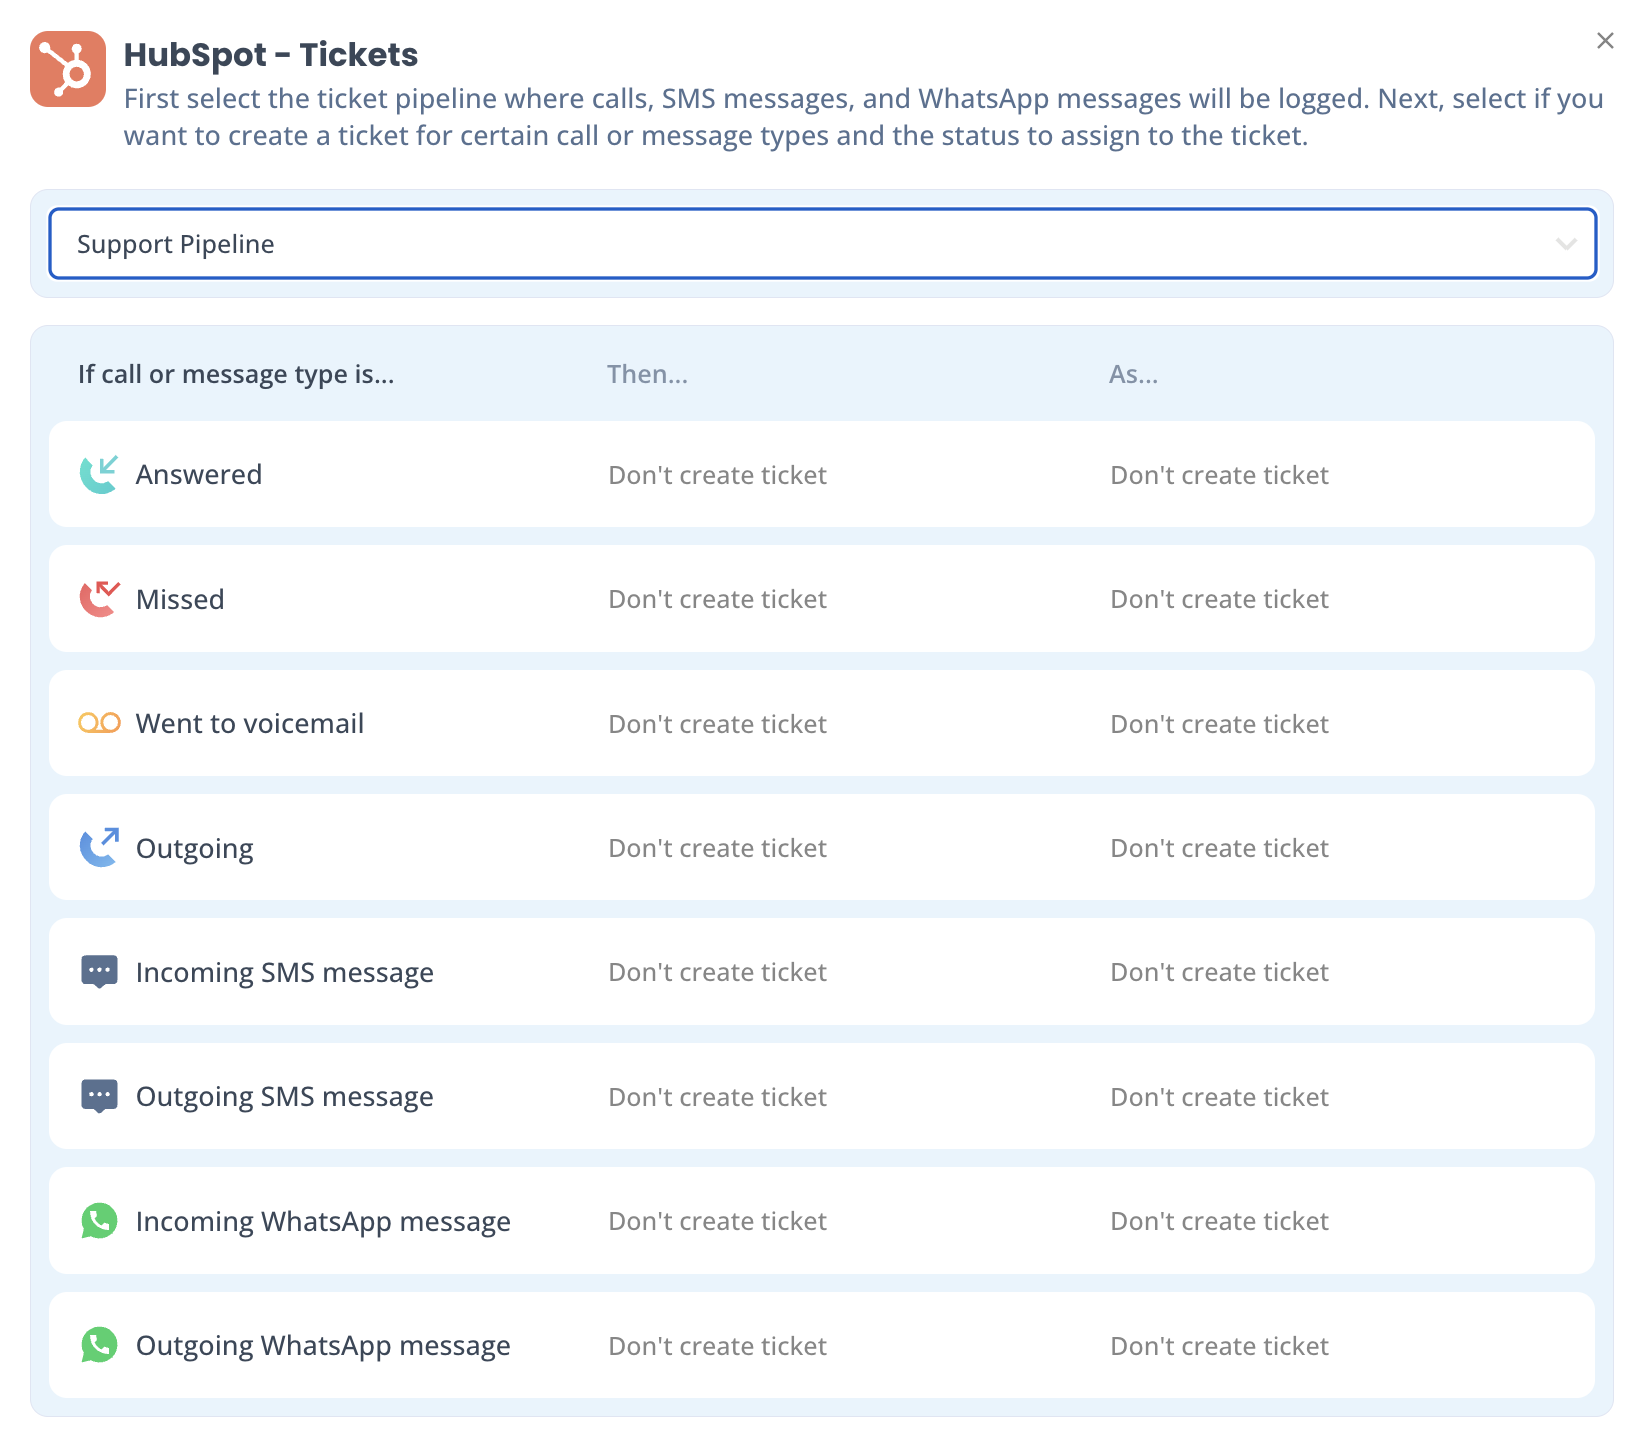
Task: Open the Then dropdown for Outgoing calls
Action: [718, 848]
